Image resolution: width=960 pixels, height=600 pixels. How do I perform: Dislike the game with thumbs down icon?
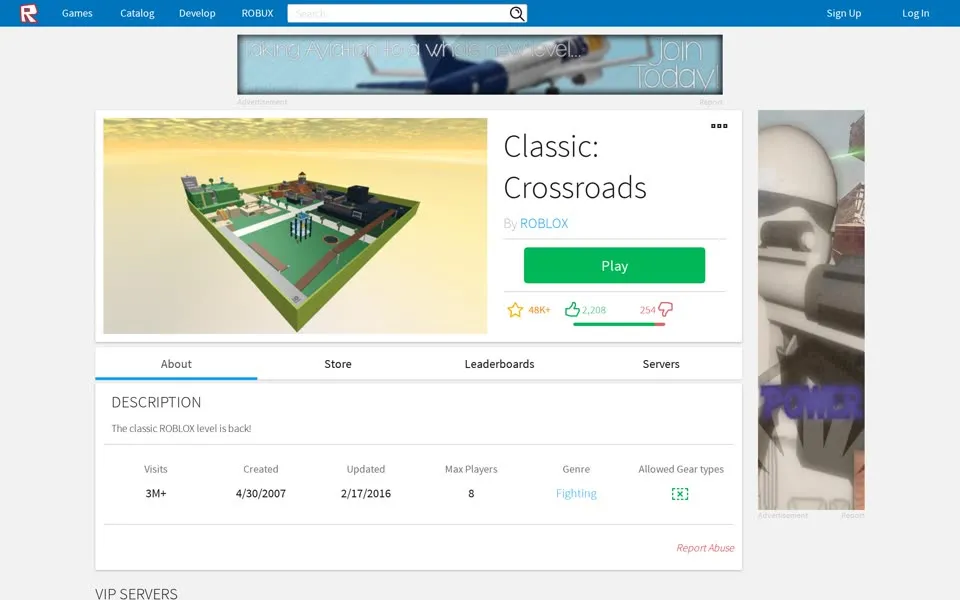[666, 309]
